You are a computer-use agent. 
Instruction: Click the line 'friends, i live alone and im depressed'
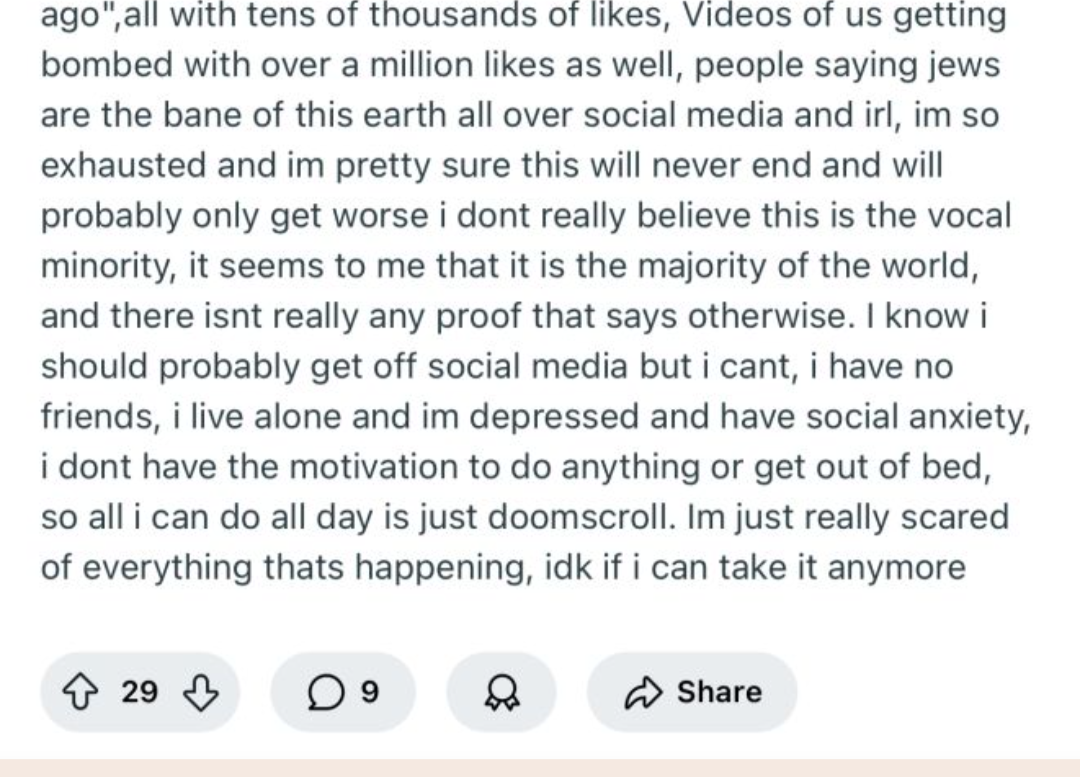tap(536, 417)
